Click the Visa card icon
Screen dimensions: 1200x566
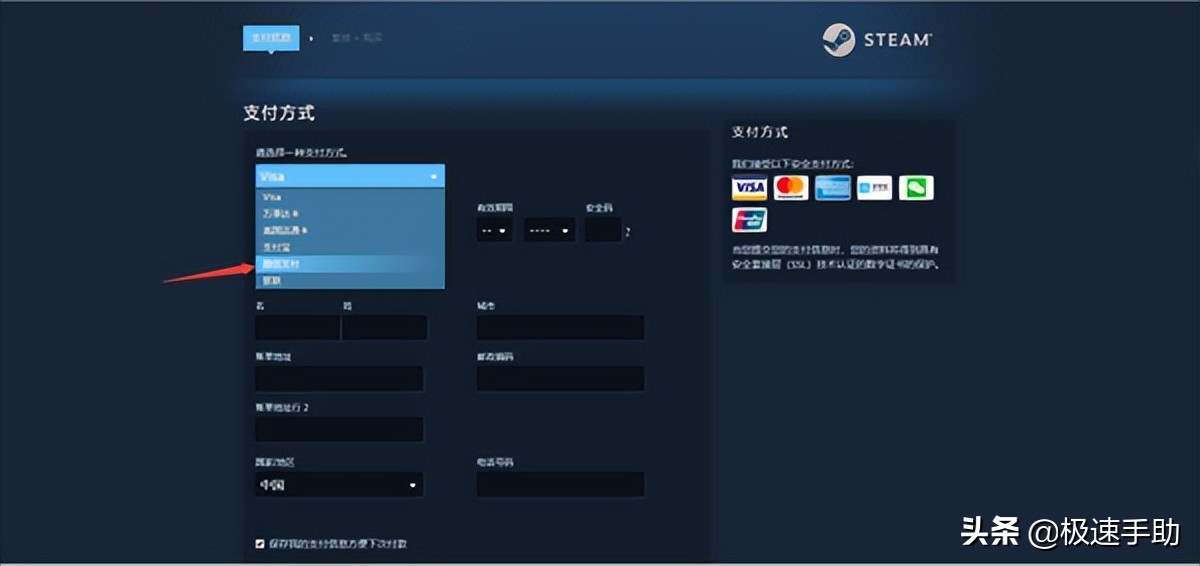(x=749, y=188)
